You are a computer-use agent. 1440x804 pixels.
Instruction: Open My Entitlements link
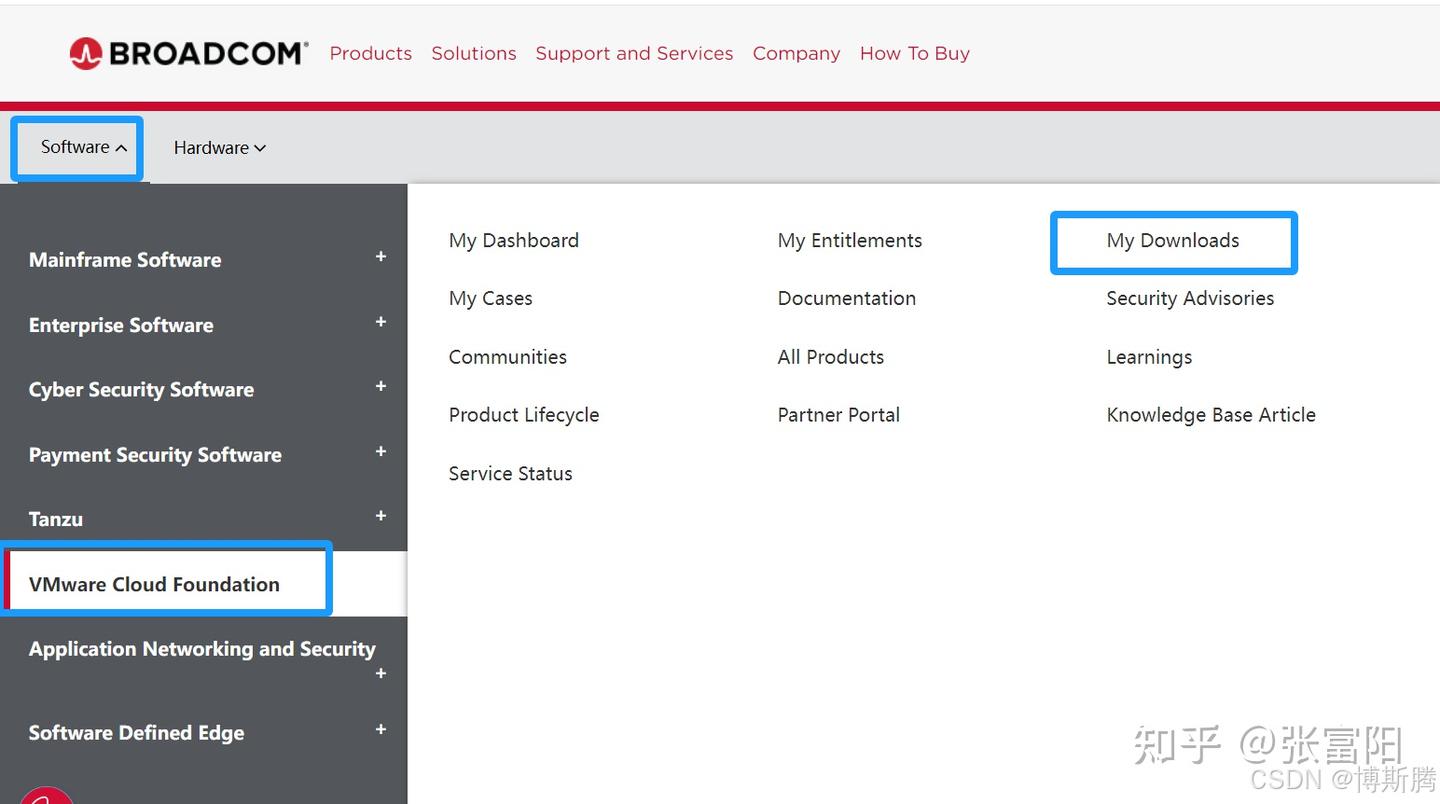point(849,241)
